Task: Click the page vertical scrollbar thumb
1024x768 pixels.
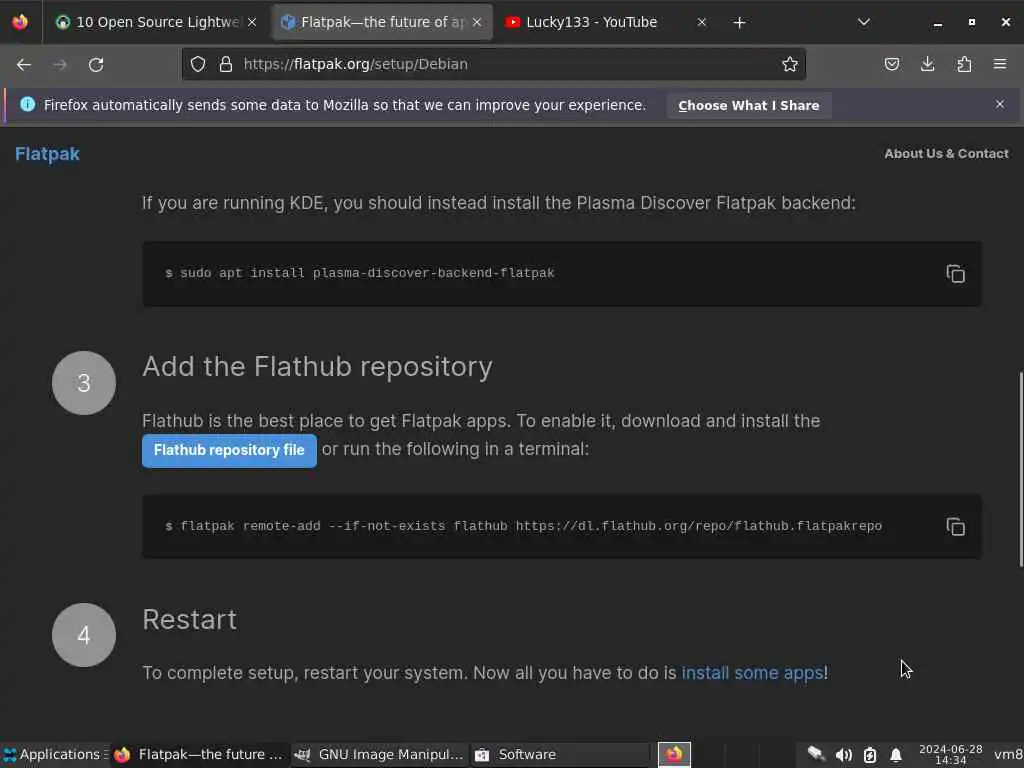Action: click(1021, 470)
